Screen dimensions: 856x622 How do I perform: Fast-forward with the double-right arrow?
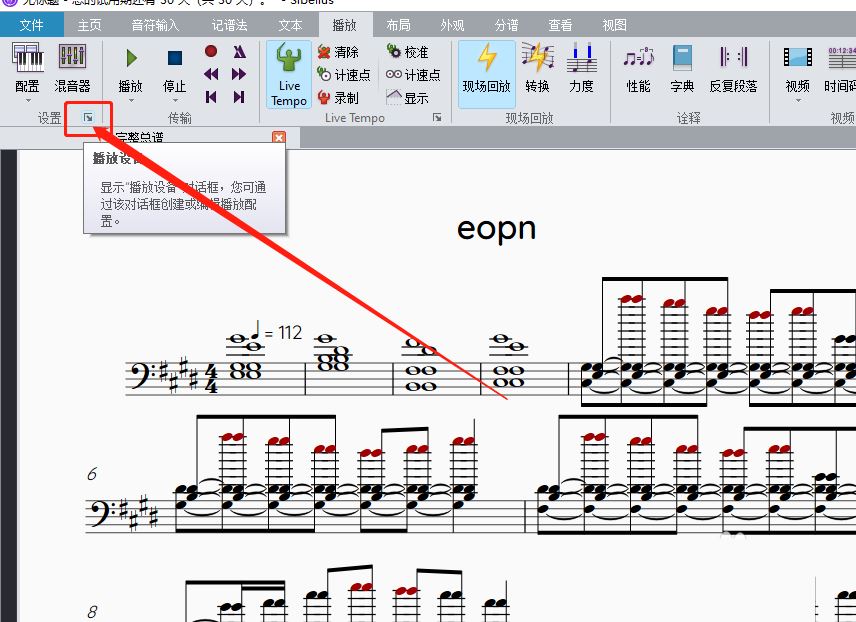coord(239,74)
